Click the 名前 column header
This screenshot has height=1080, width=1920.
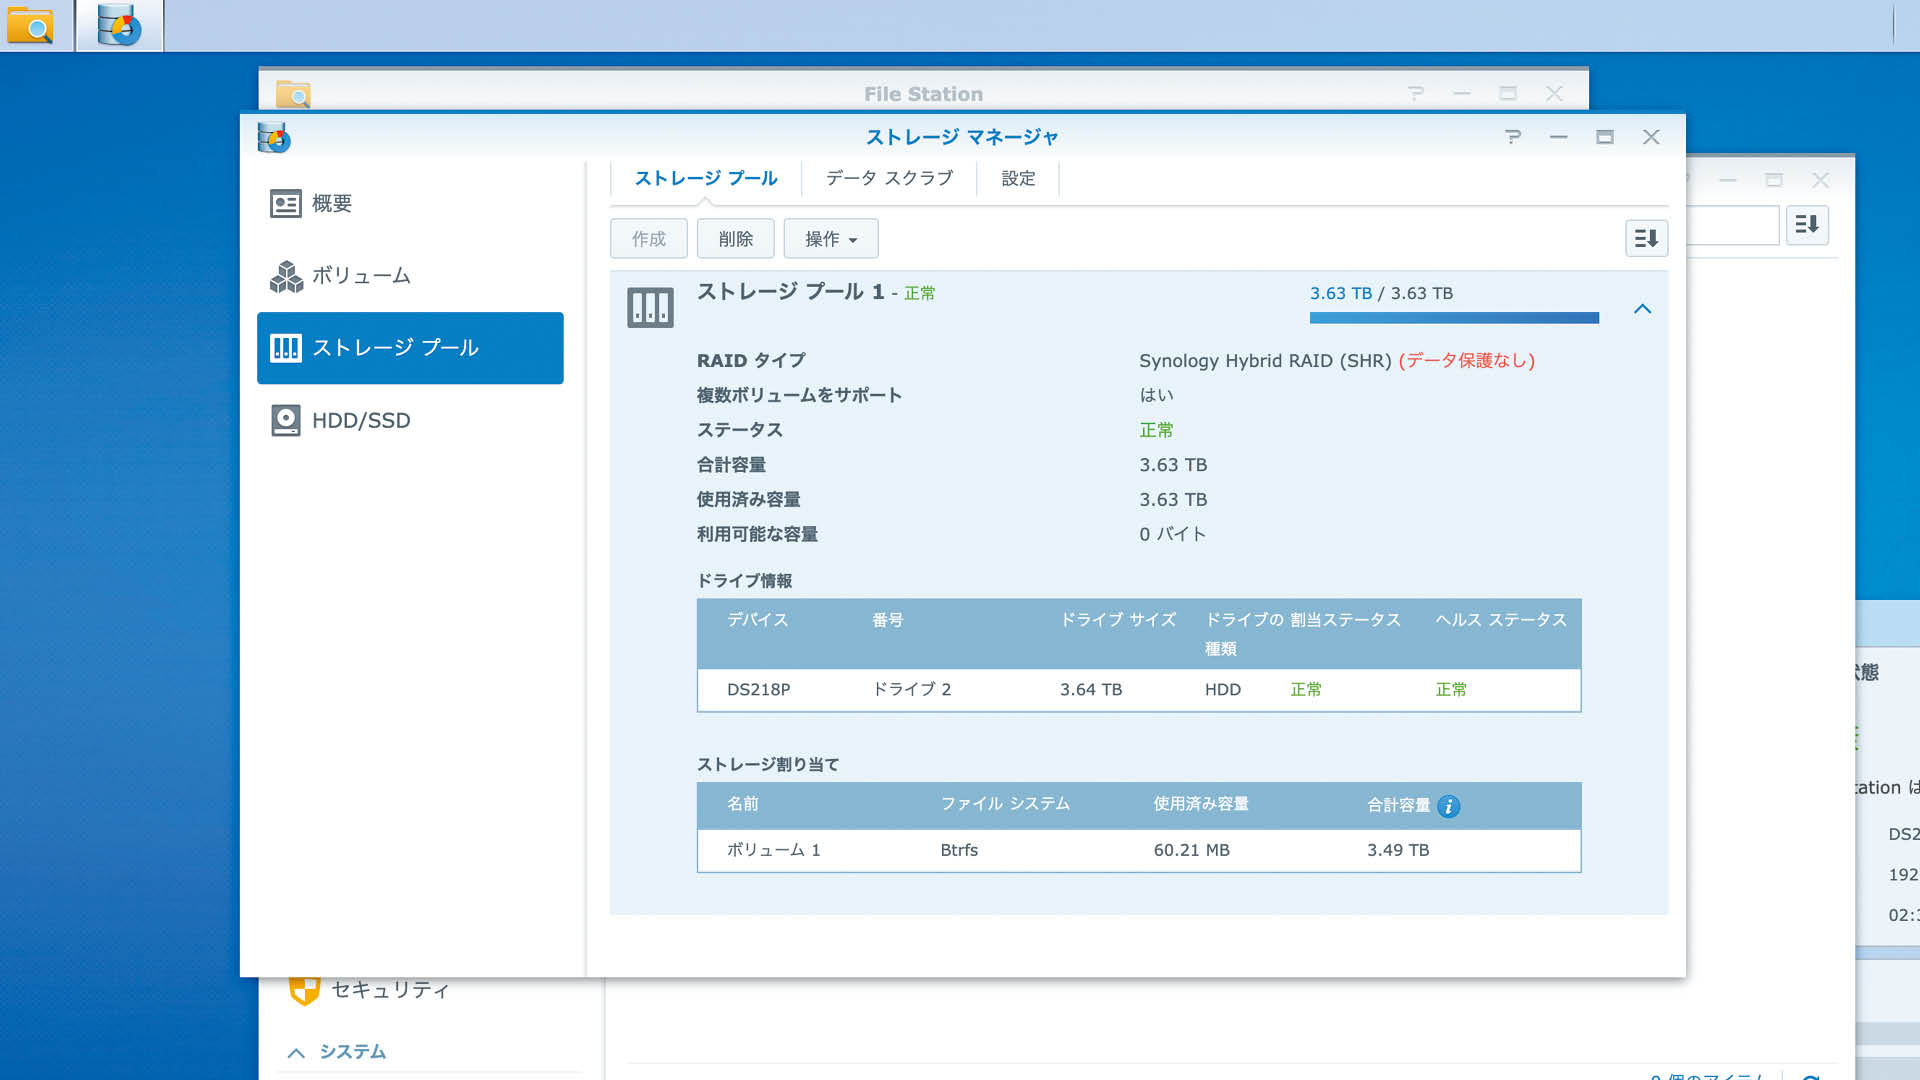pos(743,804)
